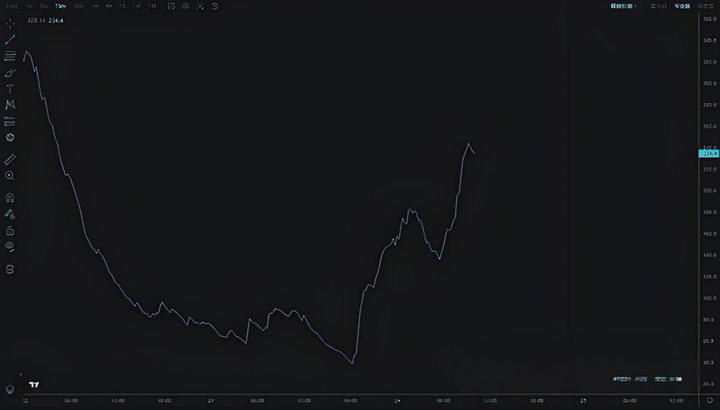Select the trend line drawing tool
This screenshot has width=720, height=410.
(x=10, y=39)
